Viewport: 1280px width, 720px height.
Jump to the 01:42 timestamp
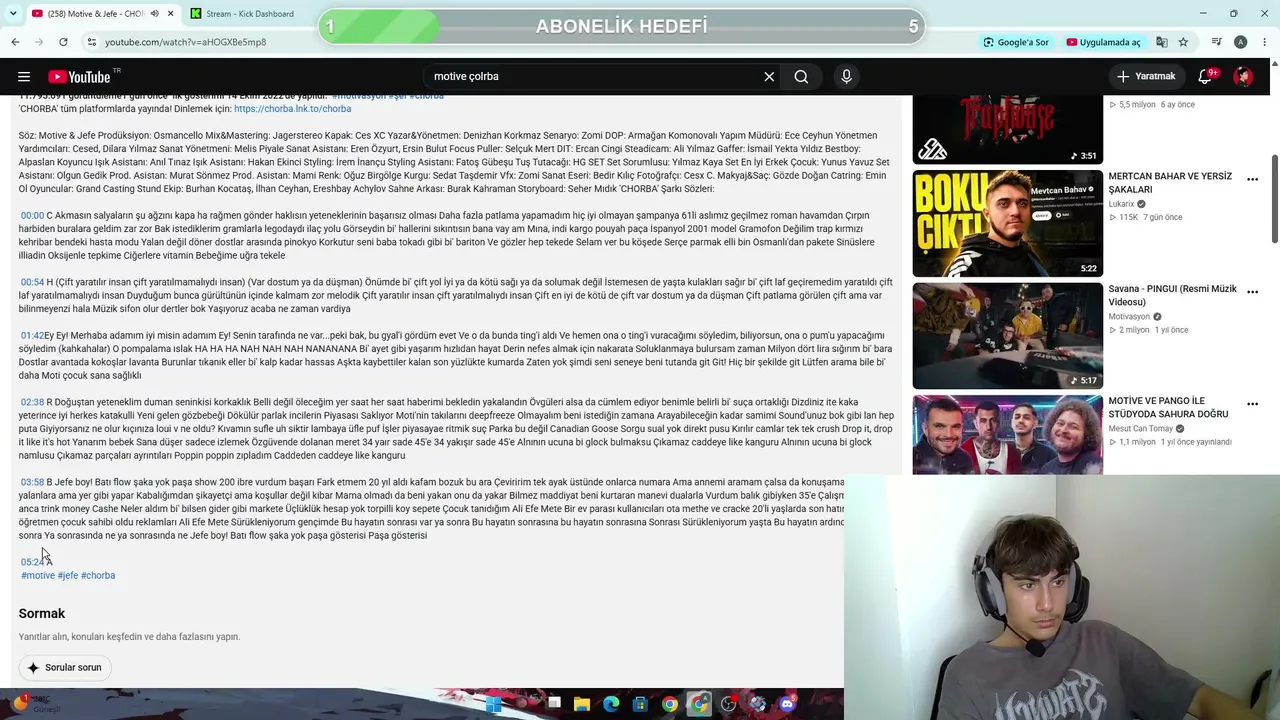[32, 335]
